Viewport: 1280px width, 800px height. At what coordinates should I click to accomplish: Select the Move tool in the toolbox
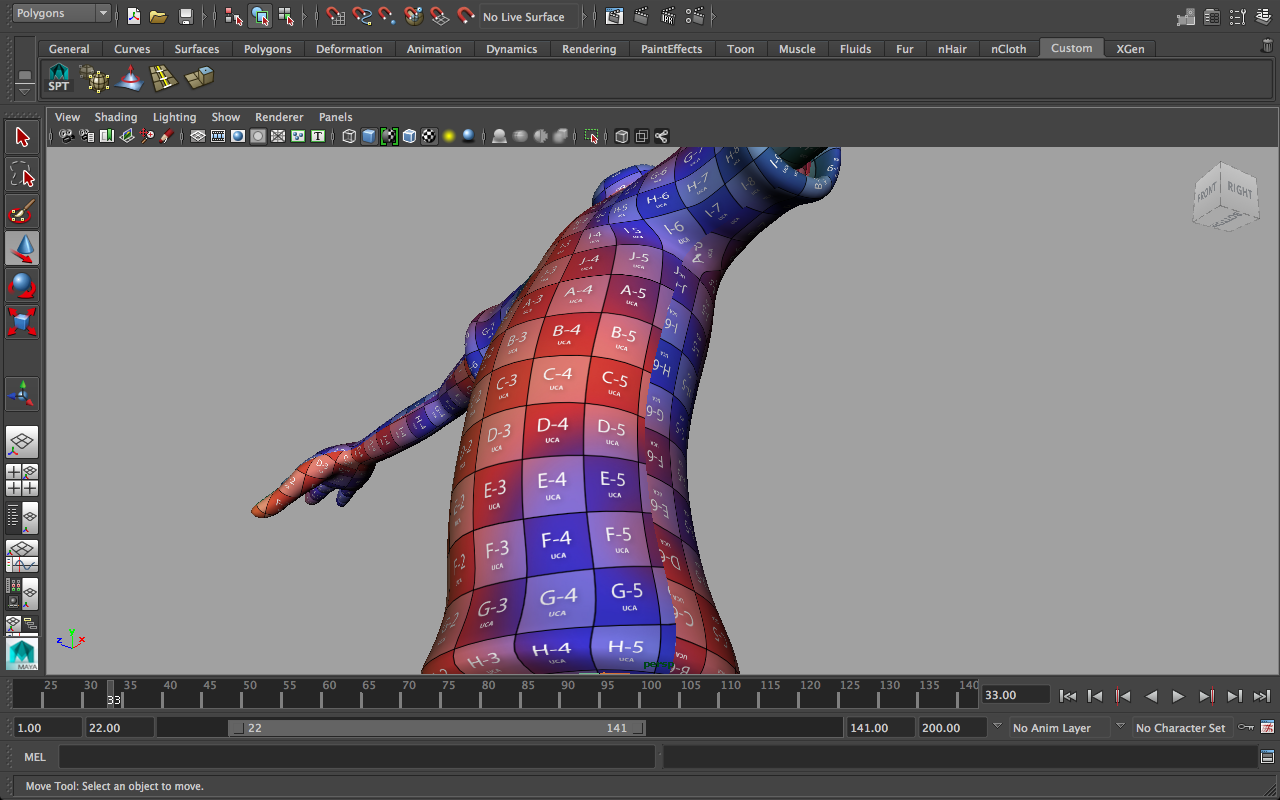tap(22, 248)
